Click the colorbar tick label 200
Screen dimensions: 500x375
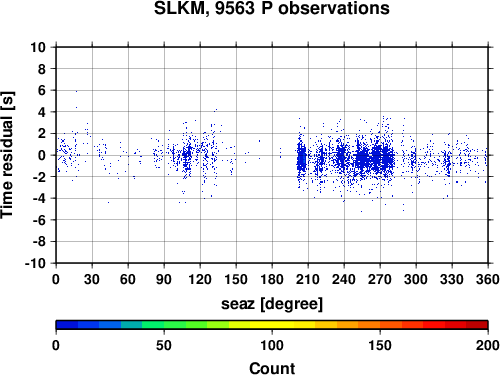[488, 345]
